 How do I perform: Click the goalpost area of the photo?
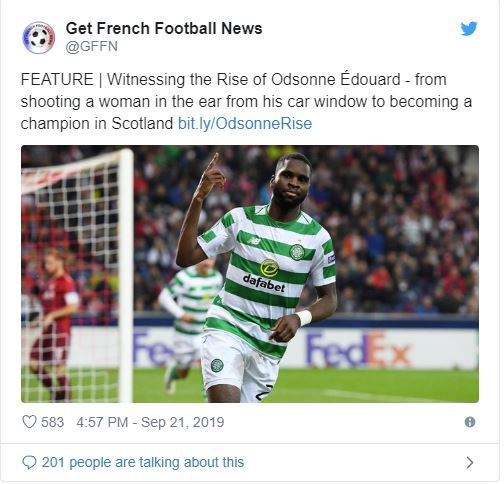(x=126, y=274)
